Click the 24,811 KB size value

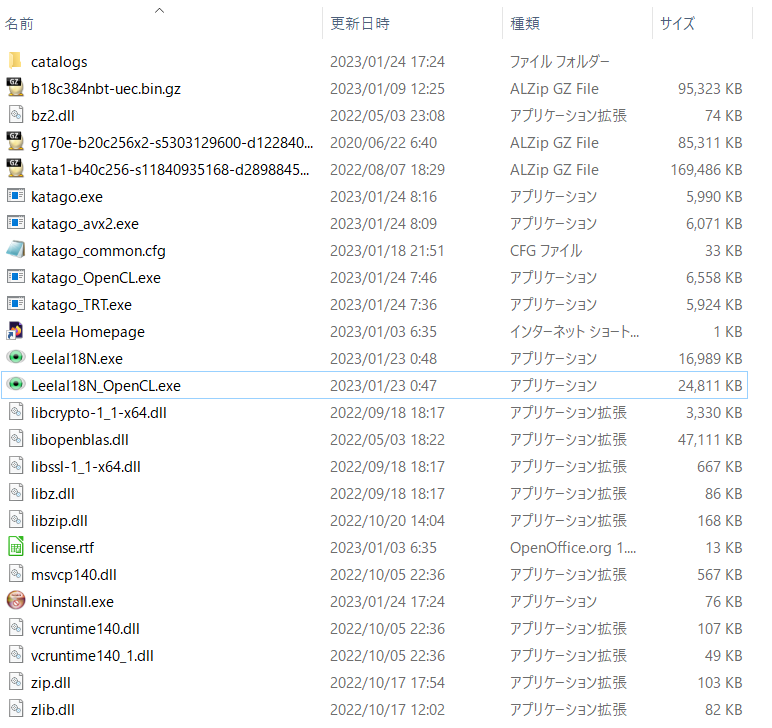point(709,386)
